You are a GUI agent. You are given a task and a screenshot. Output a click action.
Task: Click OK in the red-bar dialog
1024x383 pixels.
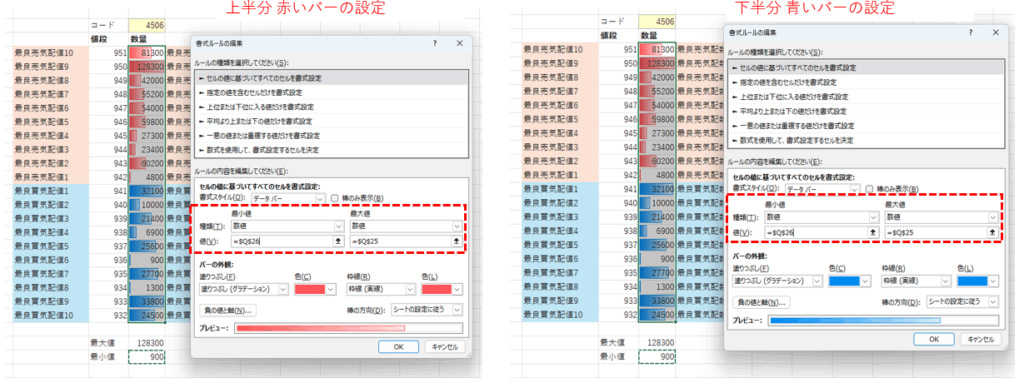pyautogui.click(x=398, y=347)
